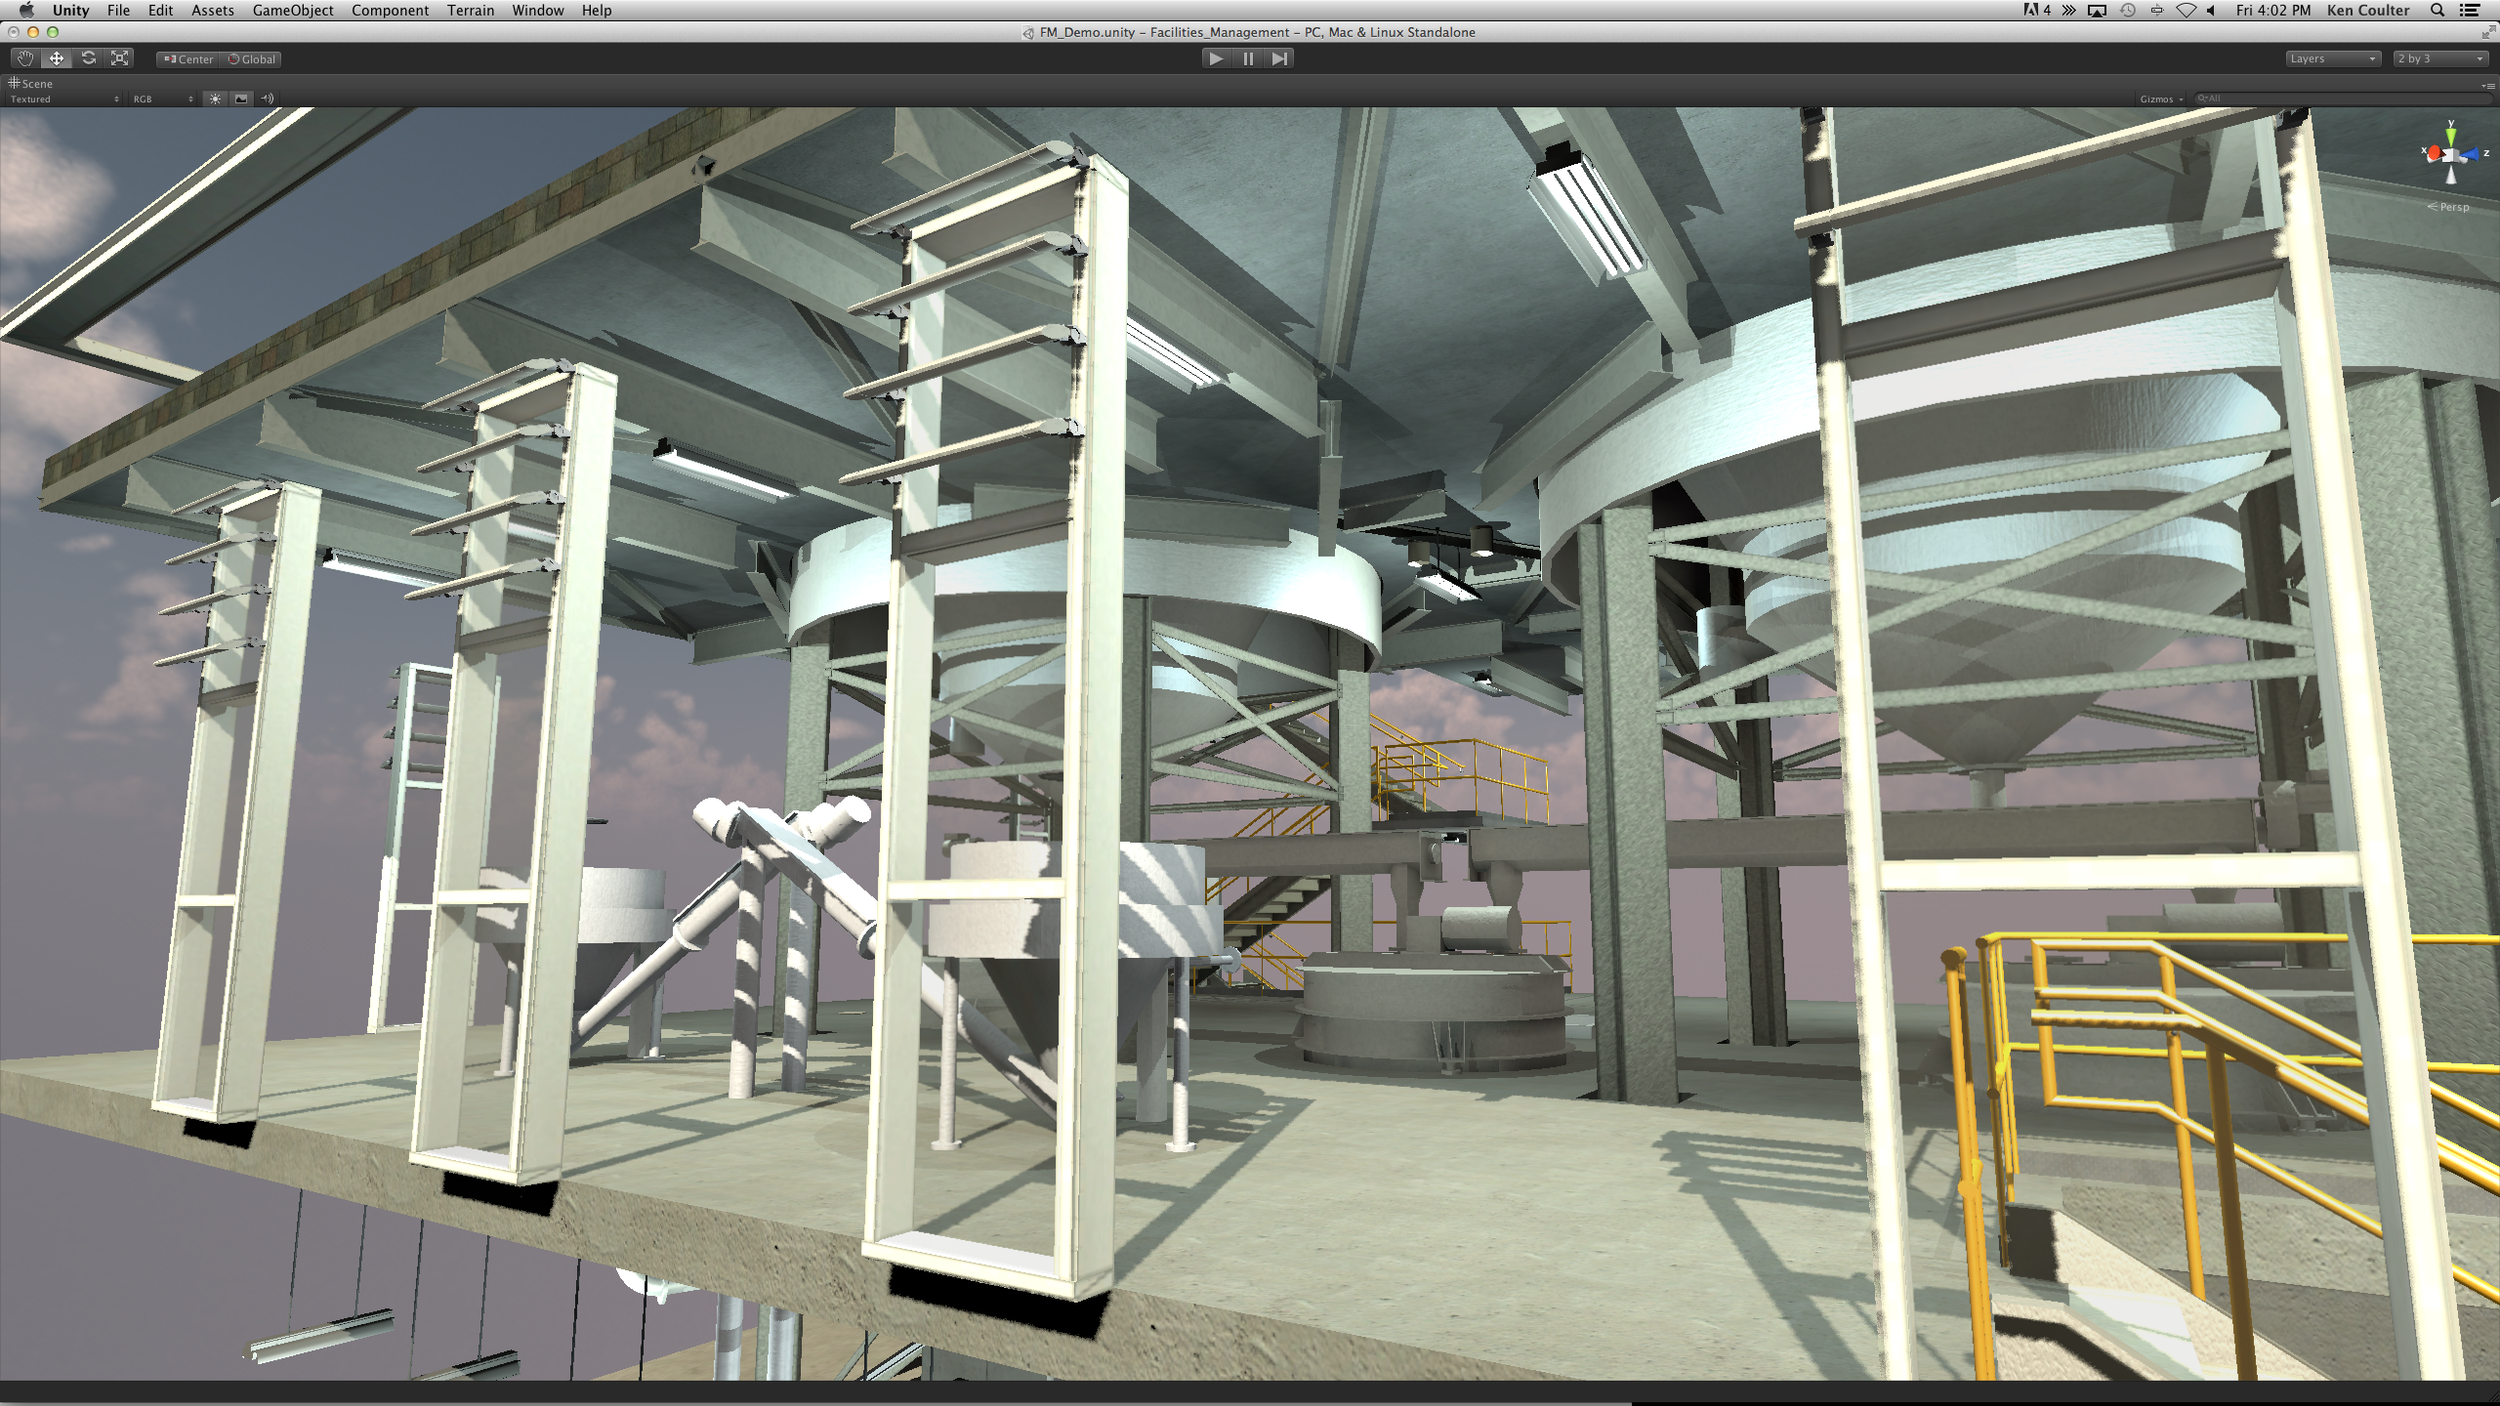This screenshot has width=2500, height=1406.
Task: Toggle the Global orientation button
Action: (x=252, y=59)
